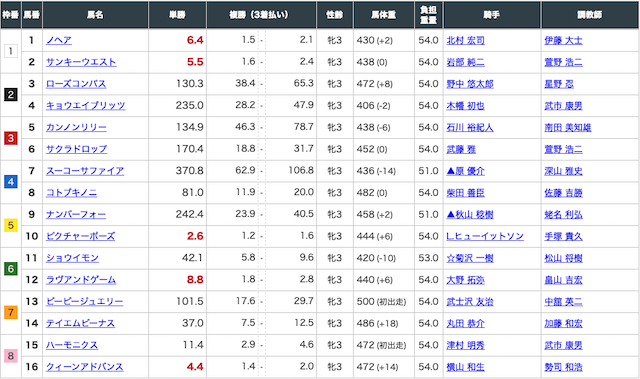This screenshot has width=640, height=379.
Task: Open trainer 佐藤 吉勝 link
Action: coord(563,193)
